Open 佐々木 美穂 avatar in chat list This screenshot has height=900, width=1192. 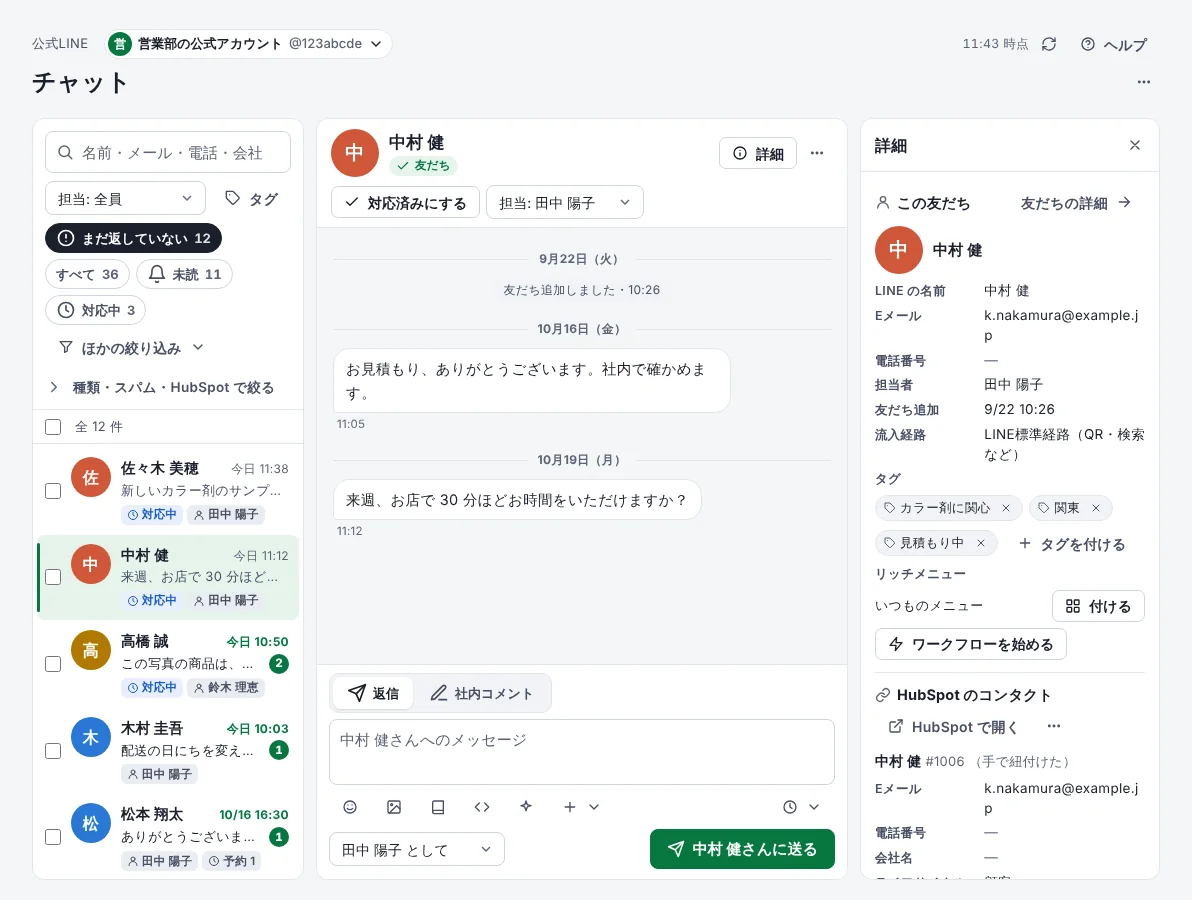pos(90,477)
